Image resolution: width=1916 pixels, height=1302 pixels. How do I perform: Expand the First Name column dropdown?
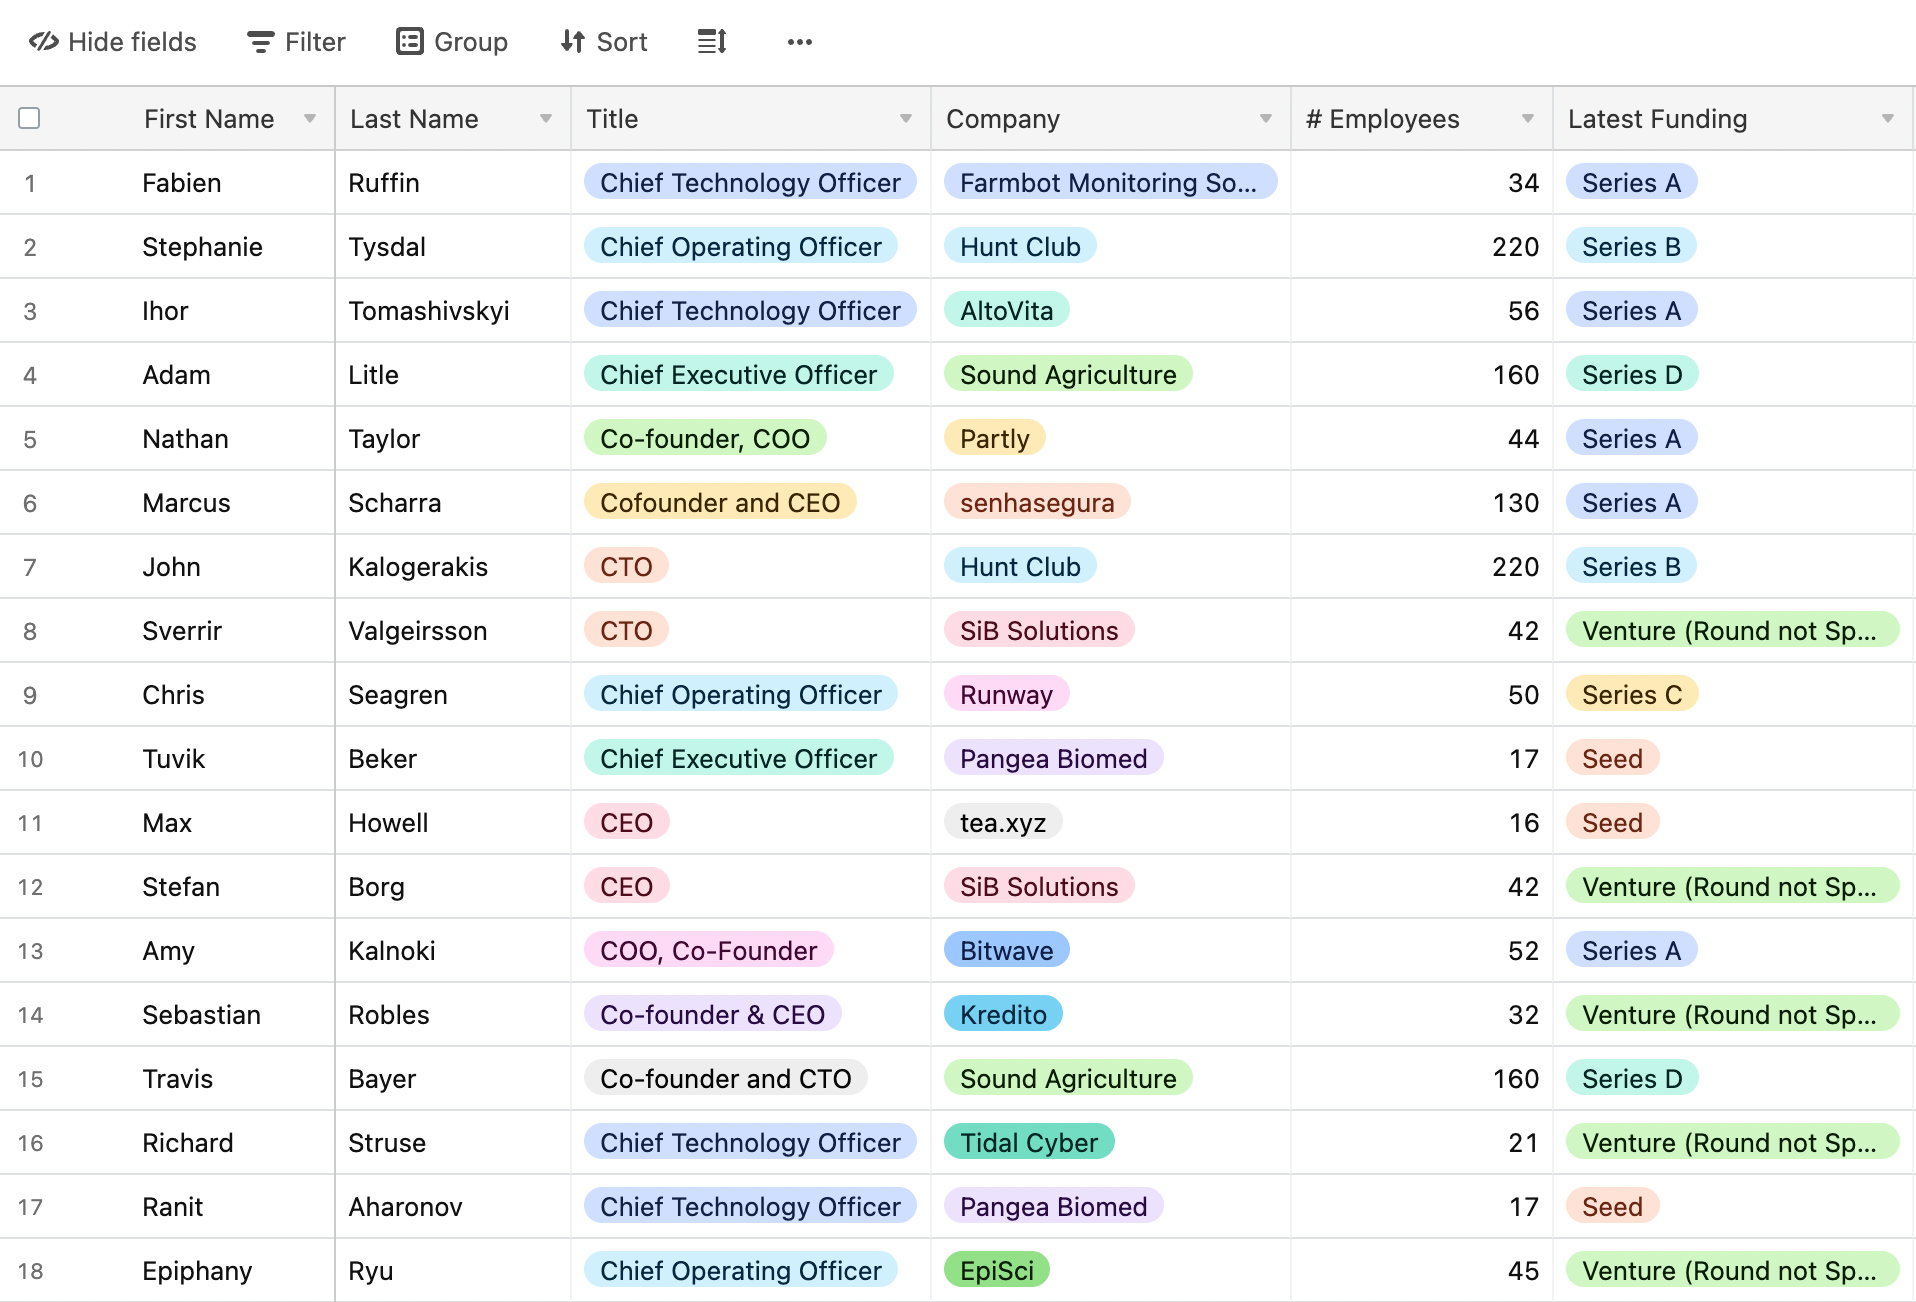click(x=310, y=119)
